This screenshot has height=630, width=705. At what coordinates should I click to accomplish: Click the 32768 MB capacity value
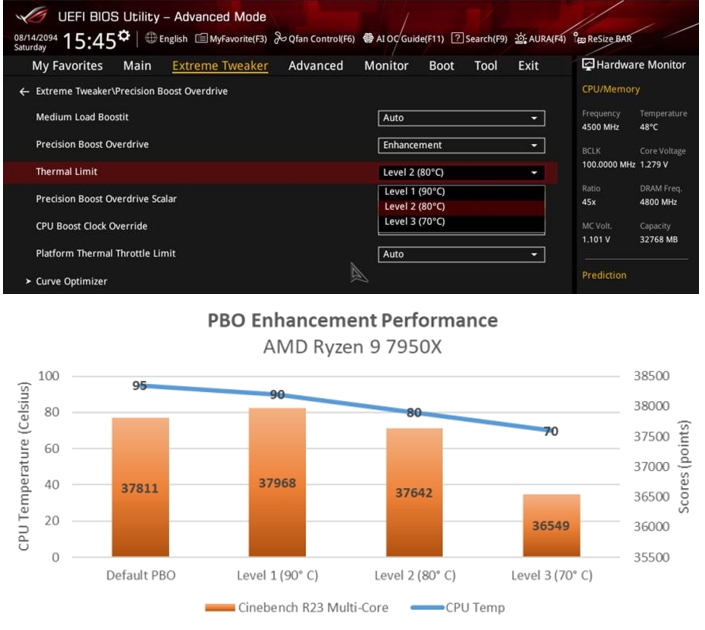(x=659, y=240)
